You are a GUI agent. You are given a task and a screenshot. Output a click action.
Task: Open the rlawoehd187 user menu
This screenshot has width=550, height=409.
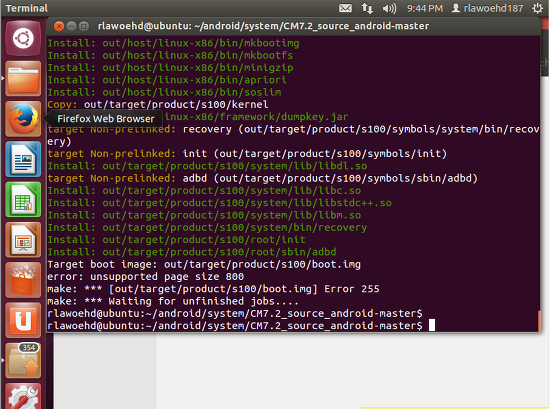click(x=488, y=8)
